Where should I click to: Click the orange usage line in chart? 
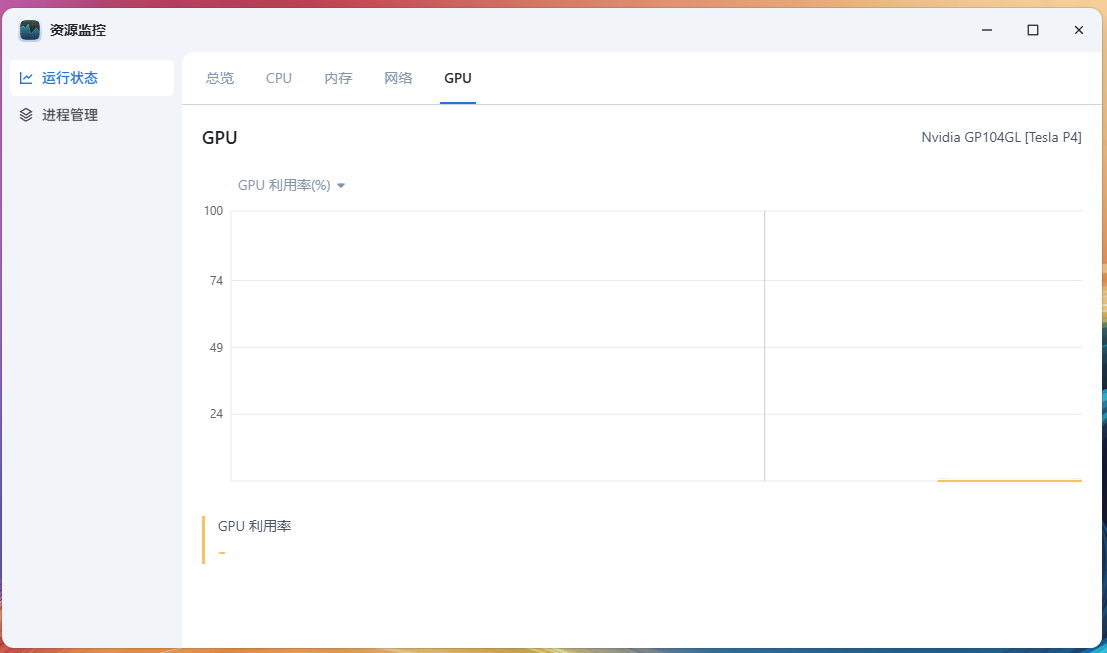[x=1009, y=480]
